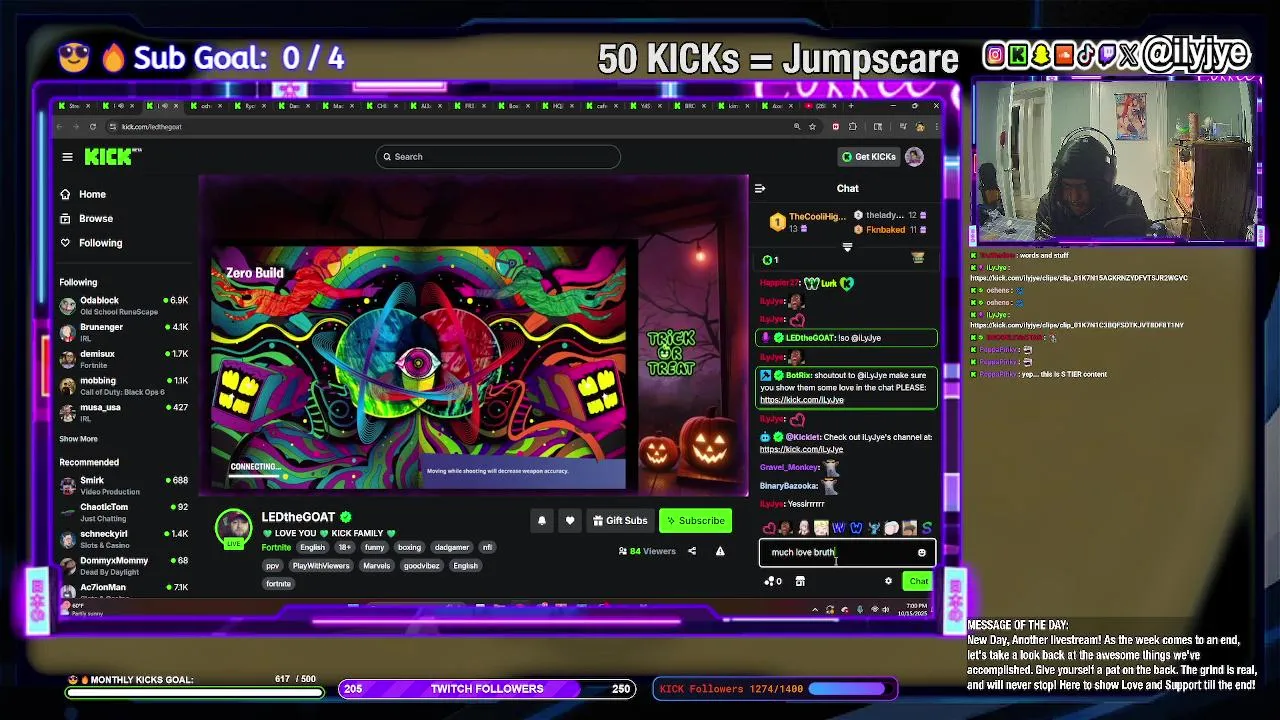Open musa_usa channel in Following list
This screenshot has width=1280, height=720.
pyautogui.click(x=123, y=412)
